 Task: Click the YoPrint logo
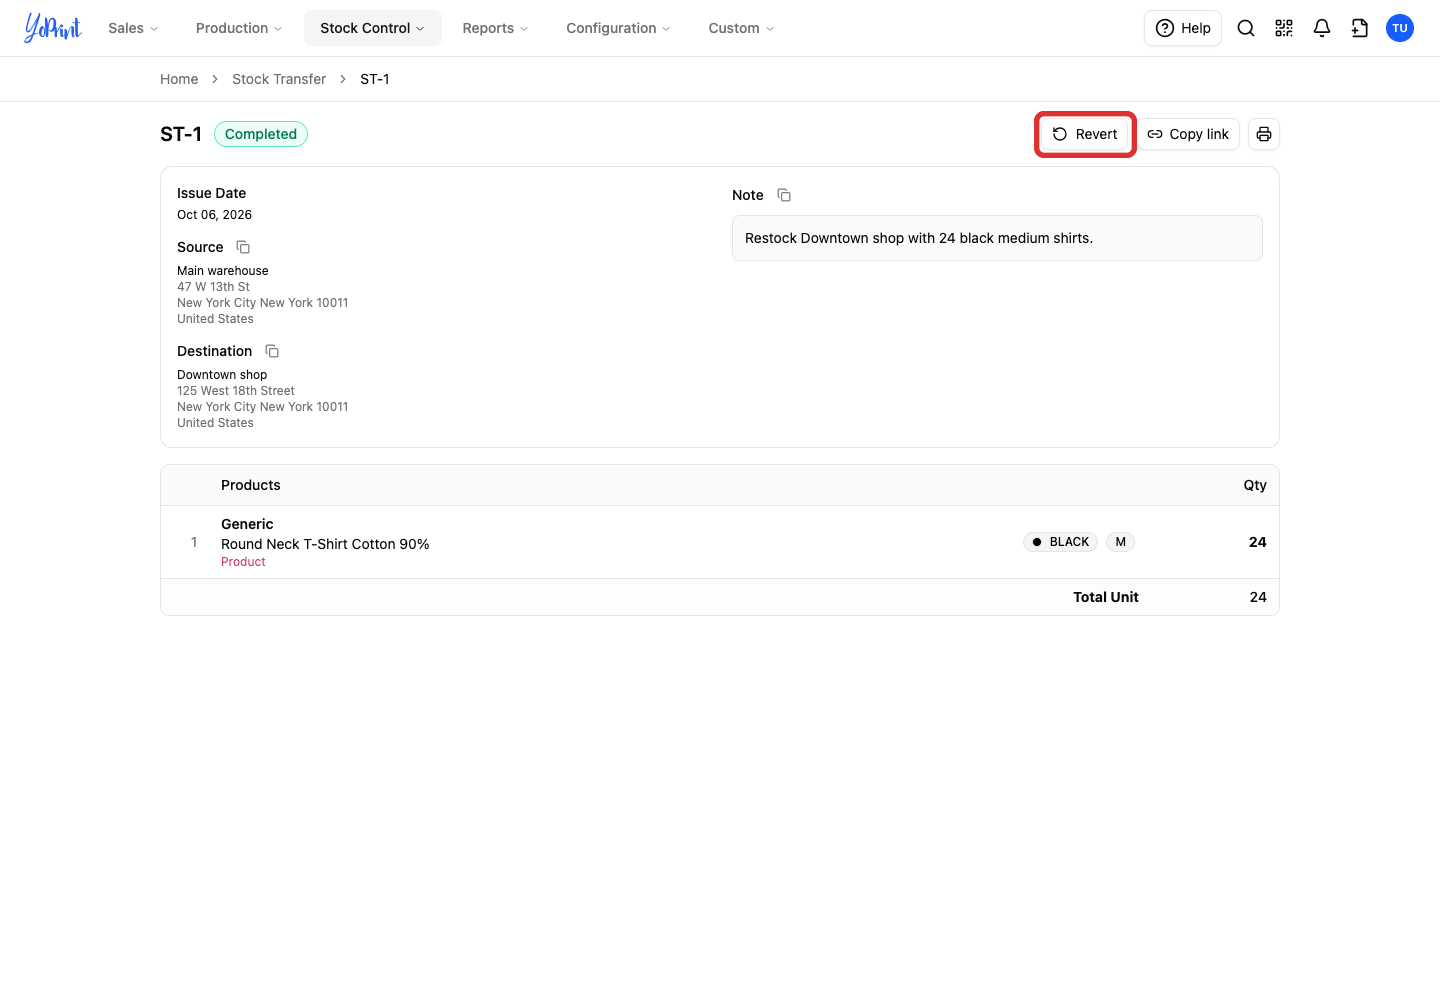tap(53, 28)
